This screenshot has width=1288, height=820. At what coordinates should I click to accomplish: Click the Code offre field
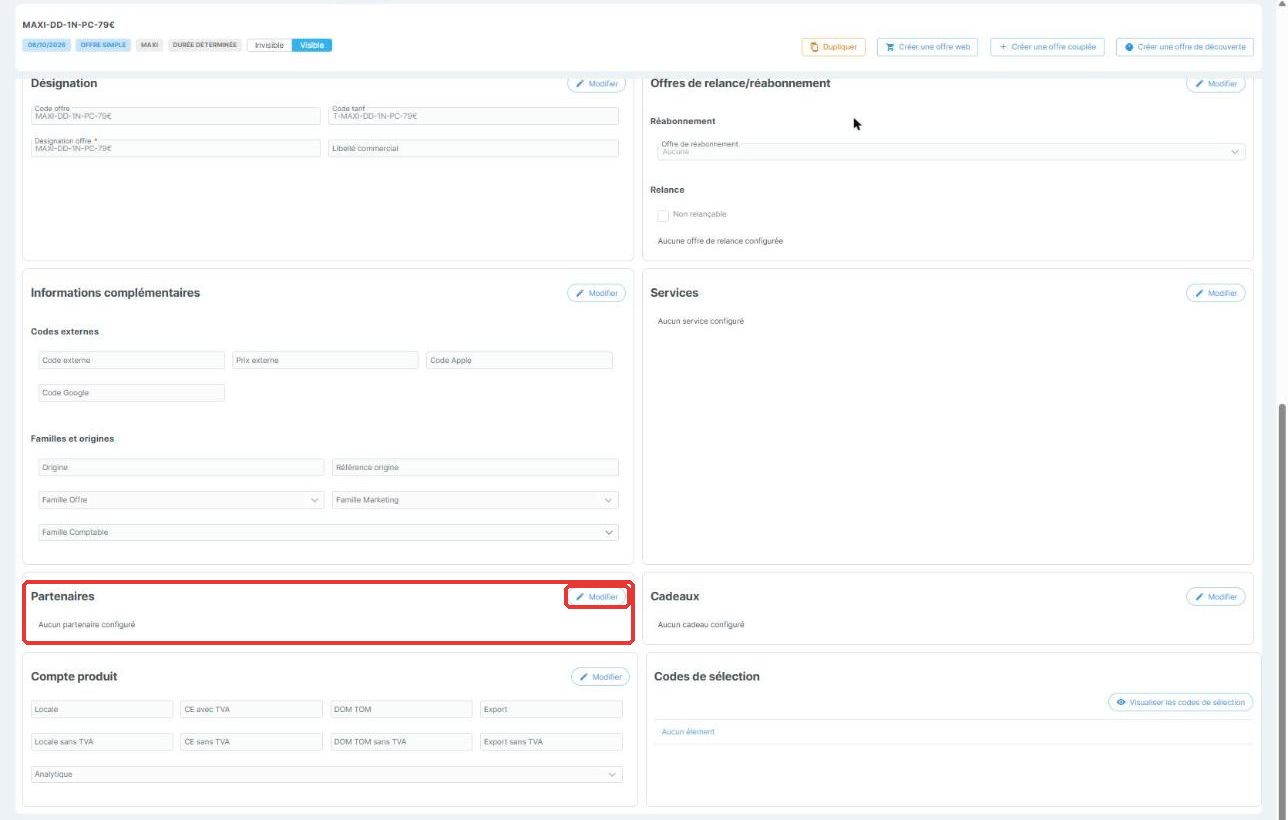176,116
